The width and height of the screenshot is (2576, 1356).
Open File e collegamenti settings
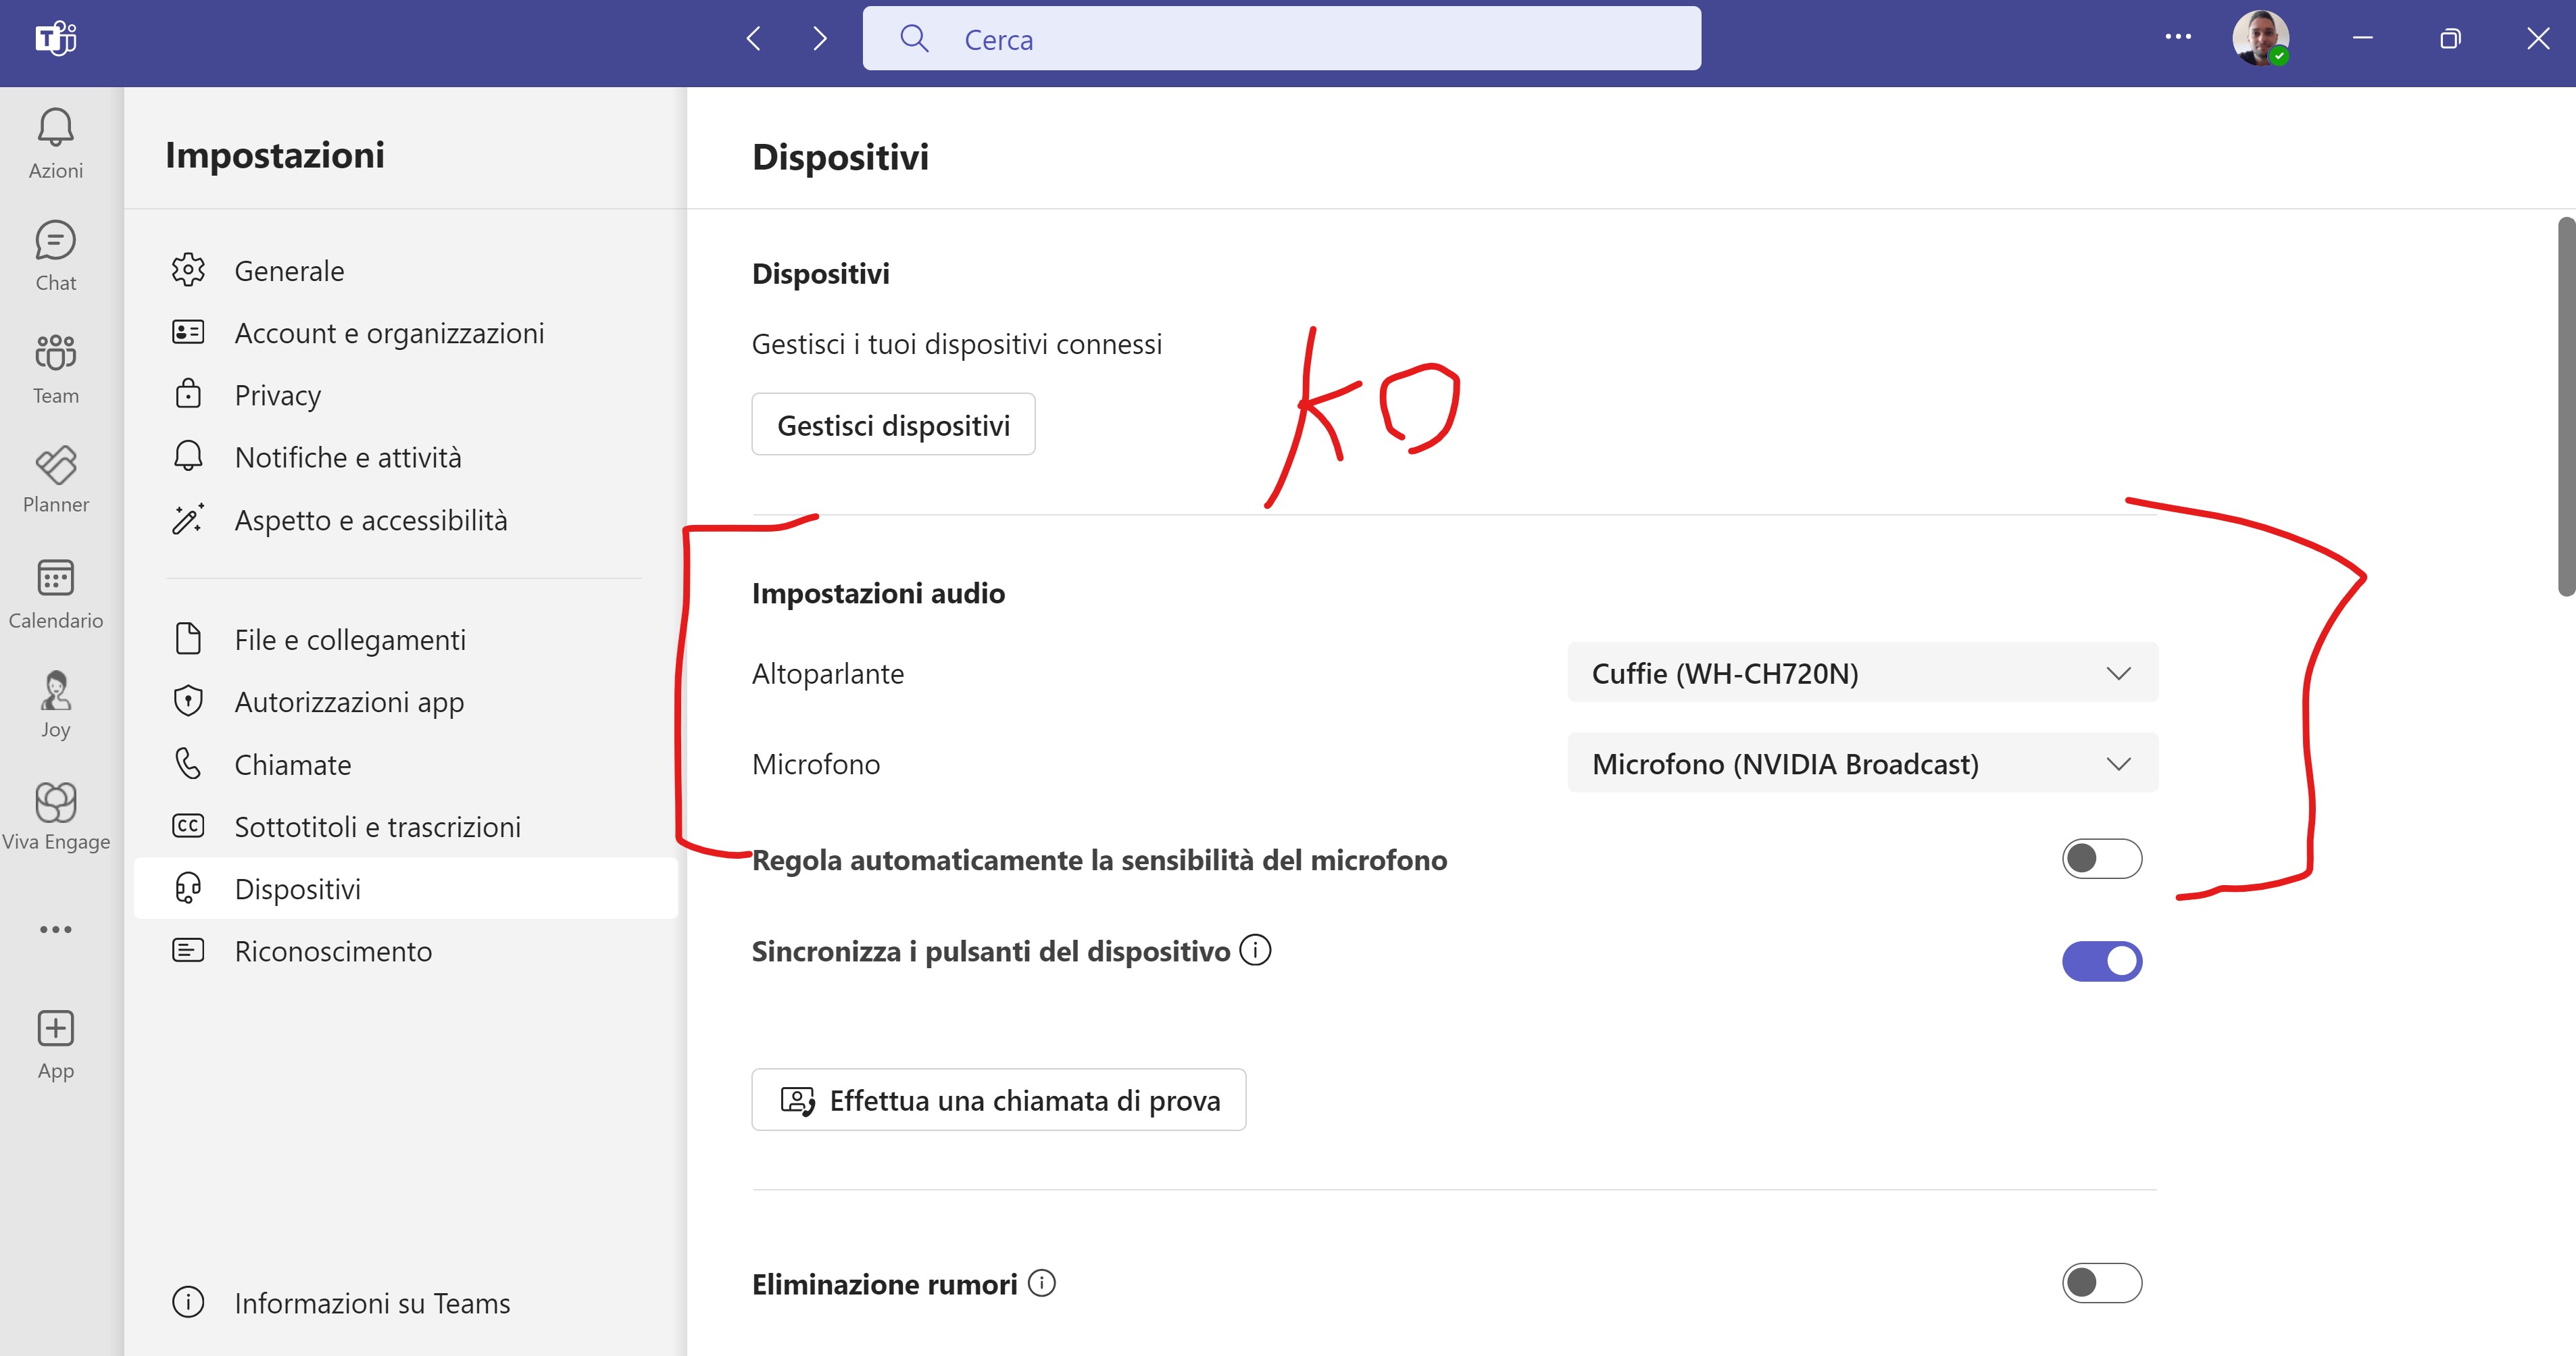(x=406, y=639)
